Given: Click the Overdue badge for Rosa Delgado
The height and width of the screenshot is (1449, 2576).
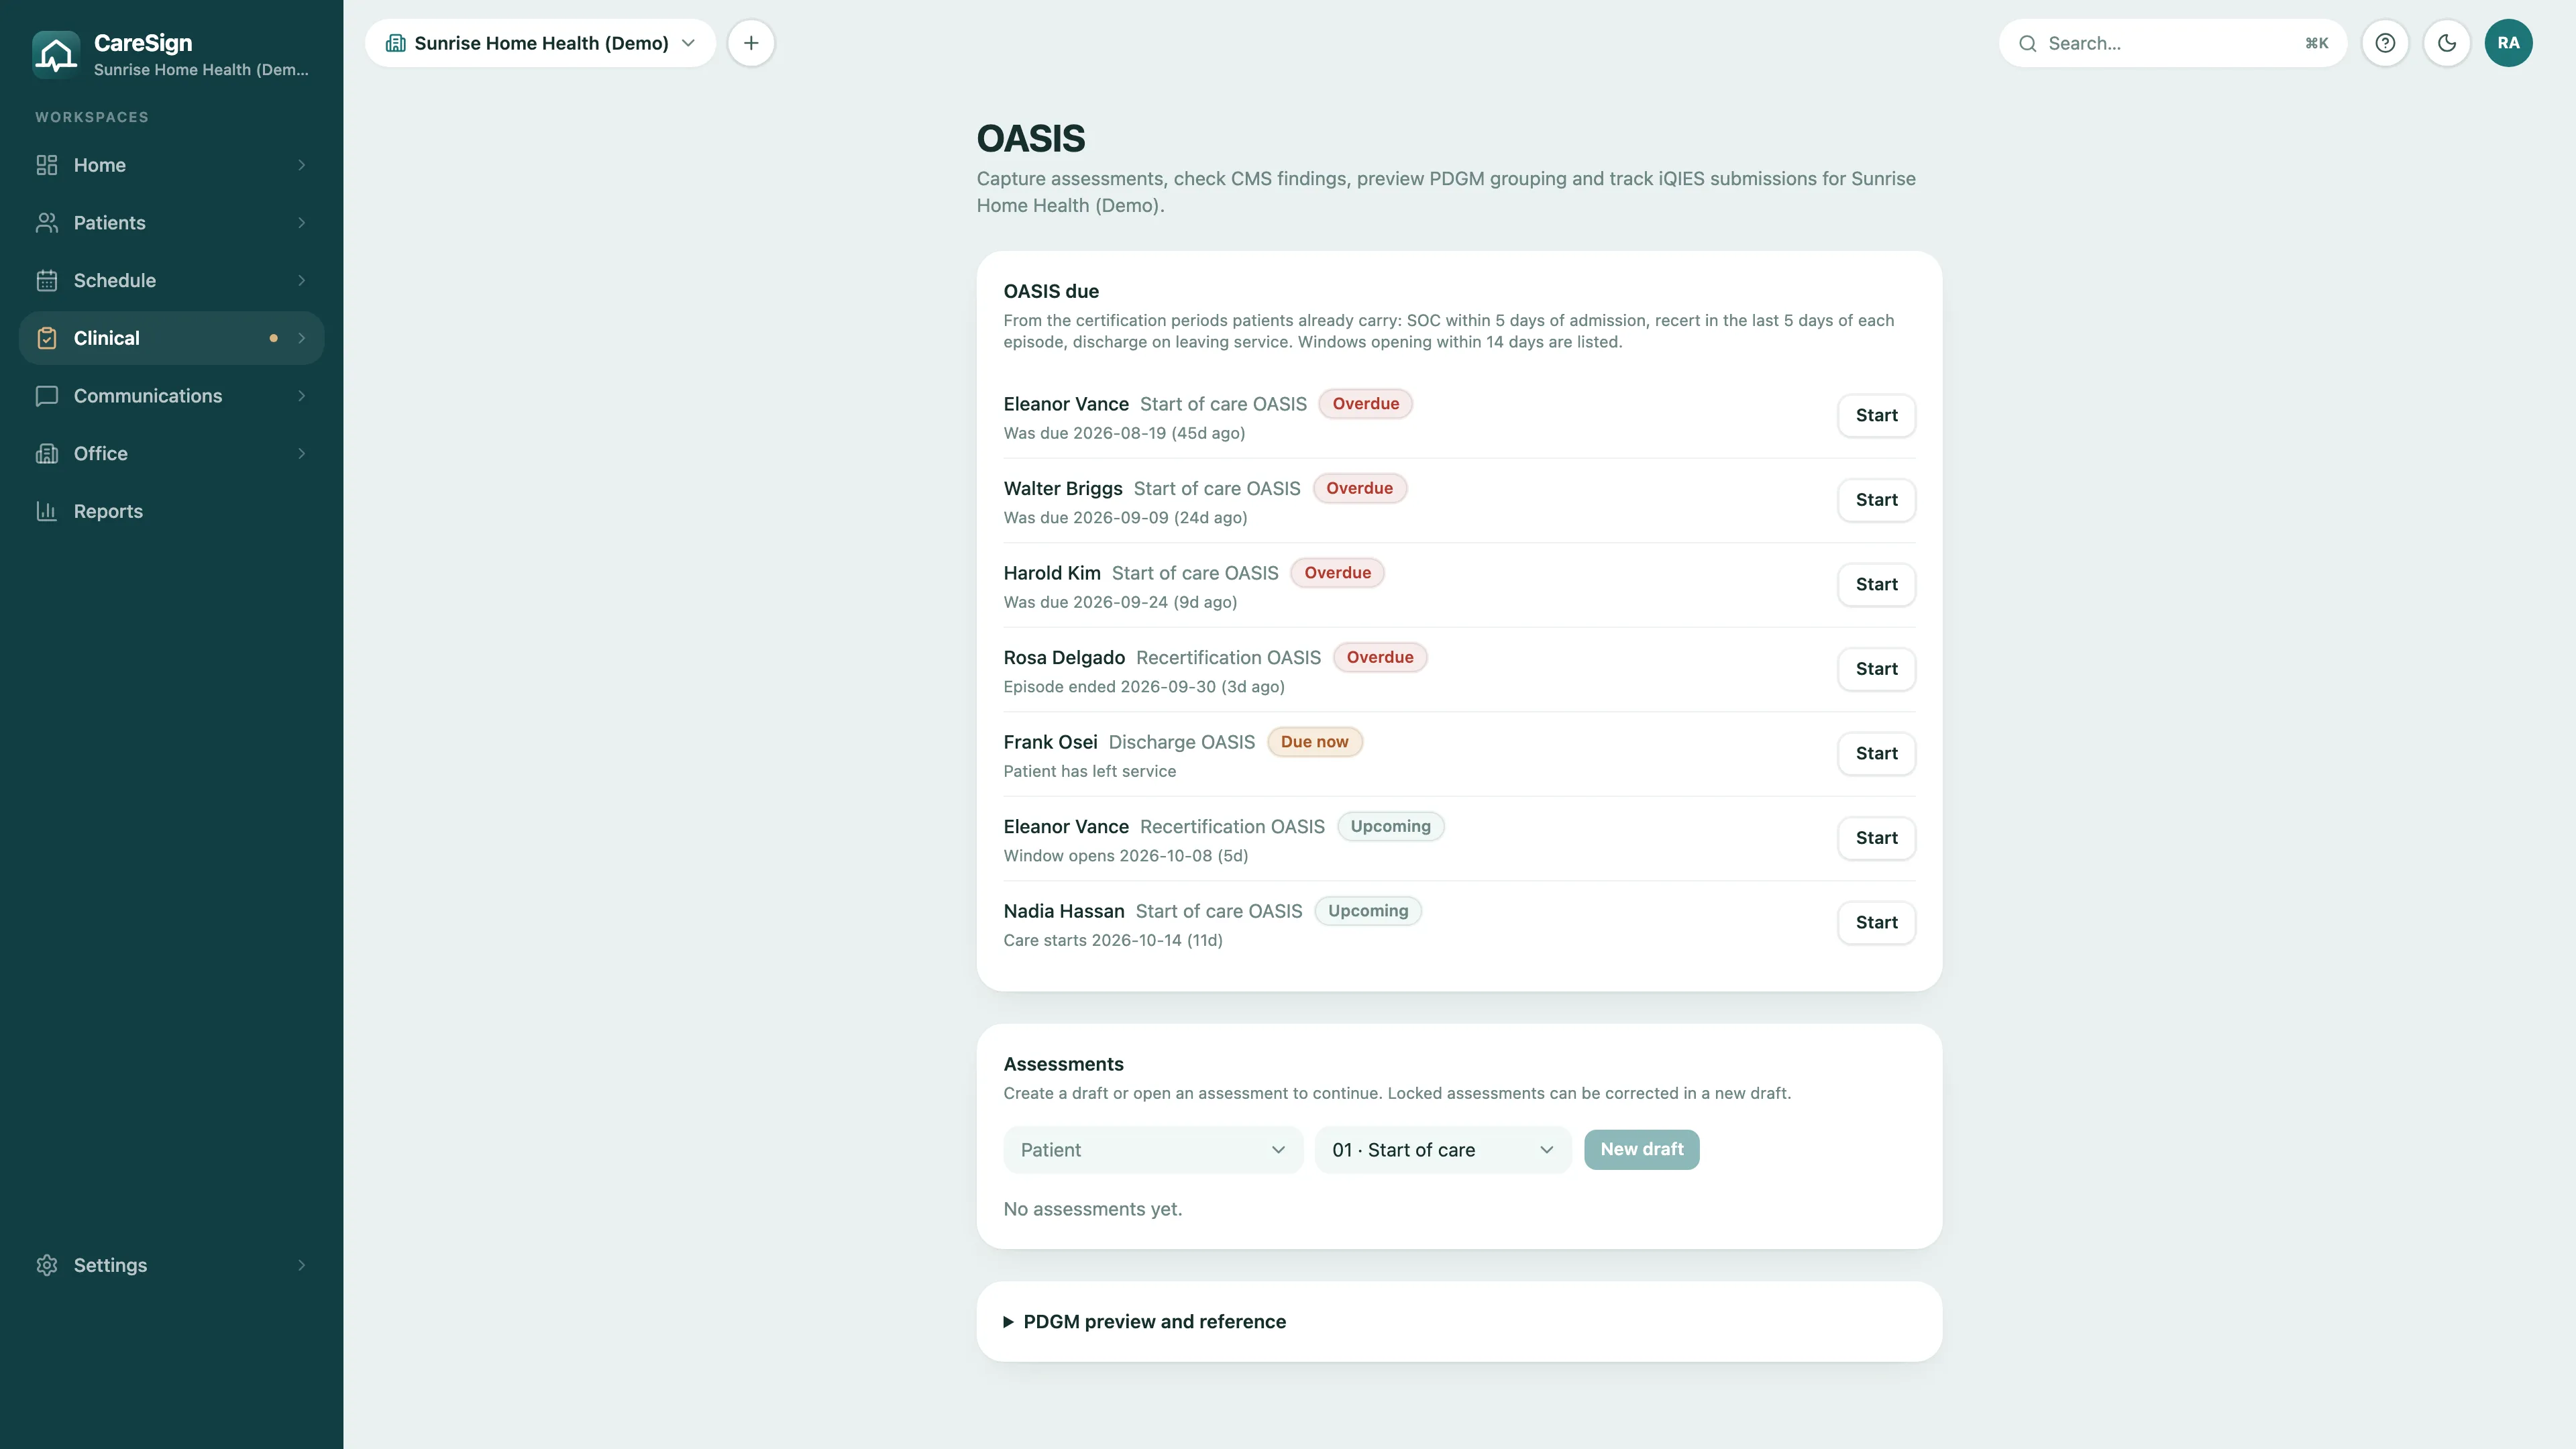Looking at the screenshot, I should [x=1379, y=658].
